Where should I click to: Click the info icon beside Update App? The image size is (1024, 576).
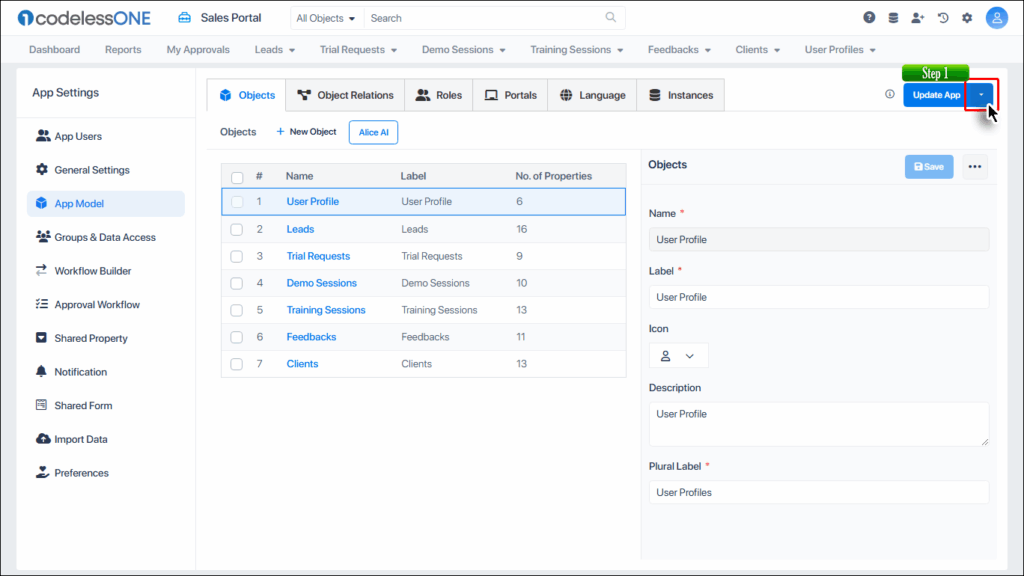[x=890, y=95]
